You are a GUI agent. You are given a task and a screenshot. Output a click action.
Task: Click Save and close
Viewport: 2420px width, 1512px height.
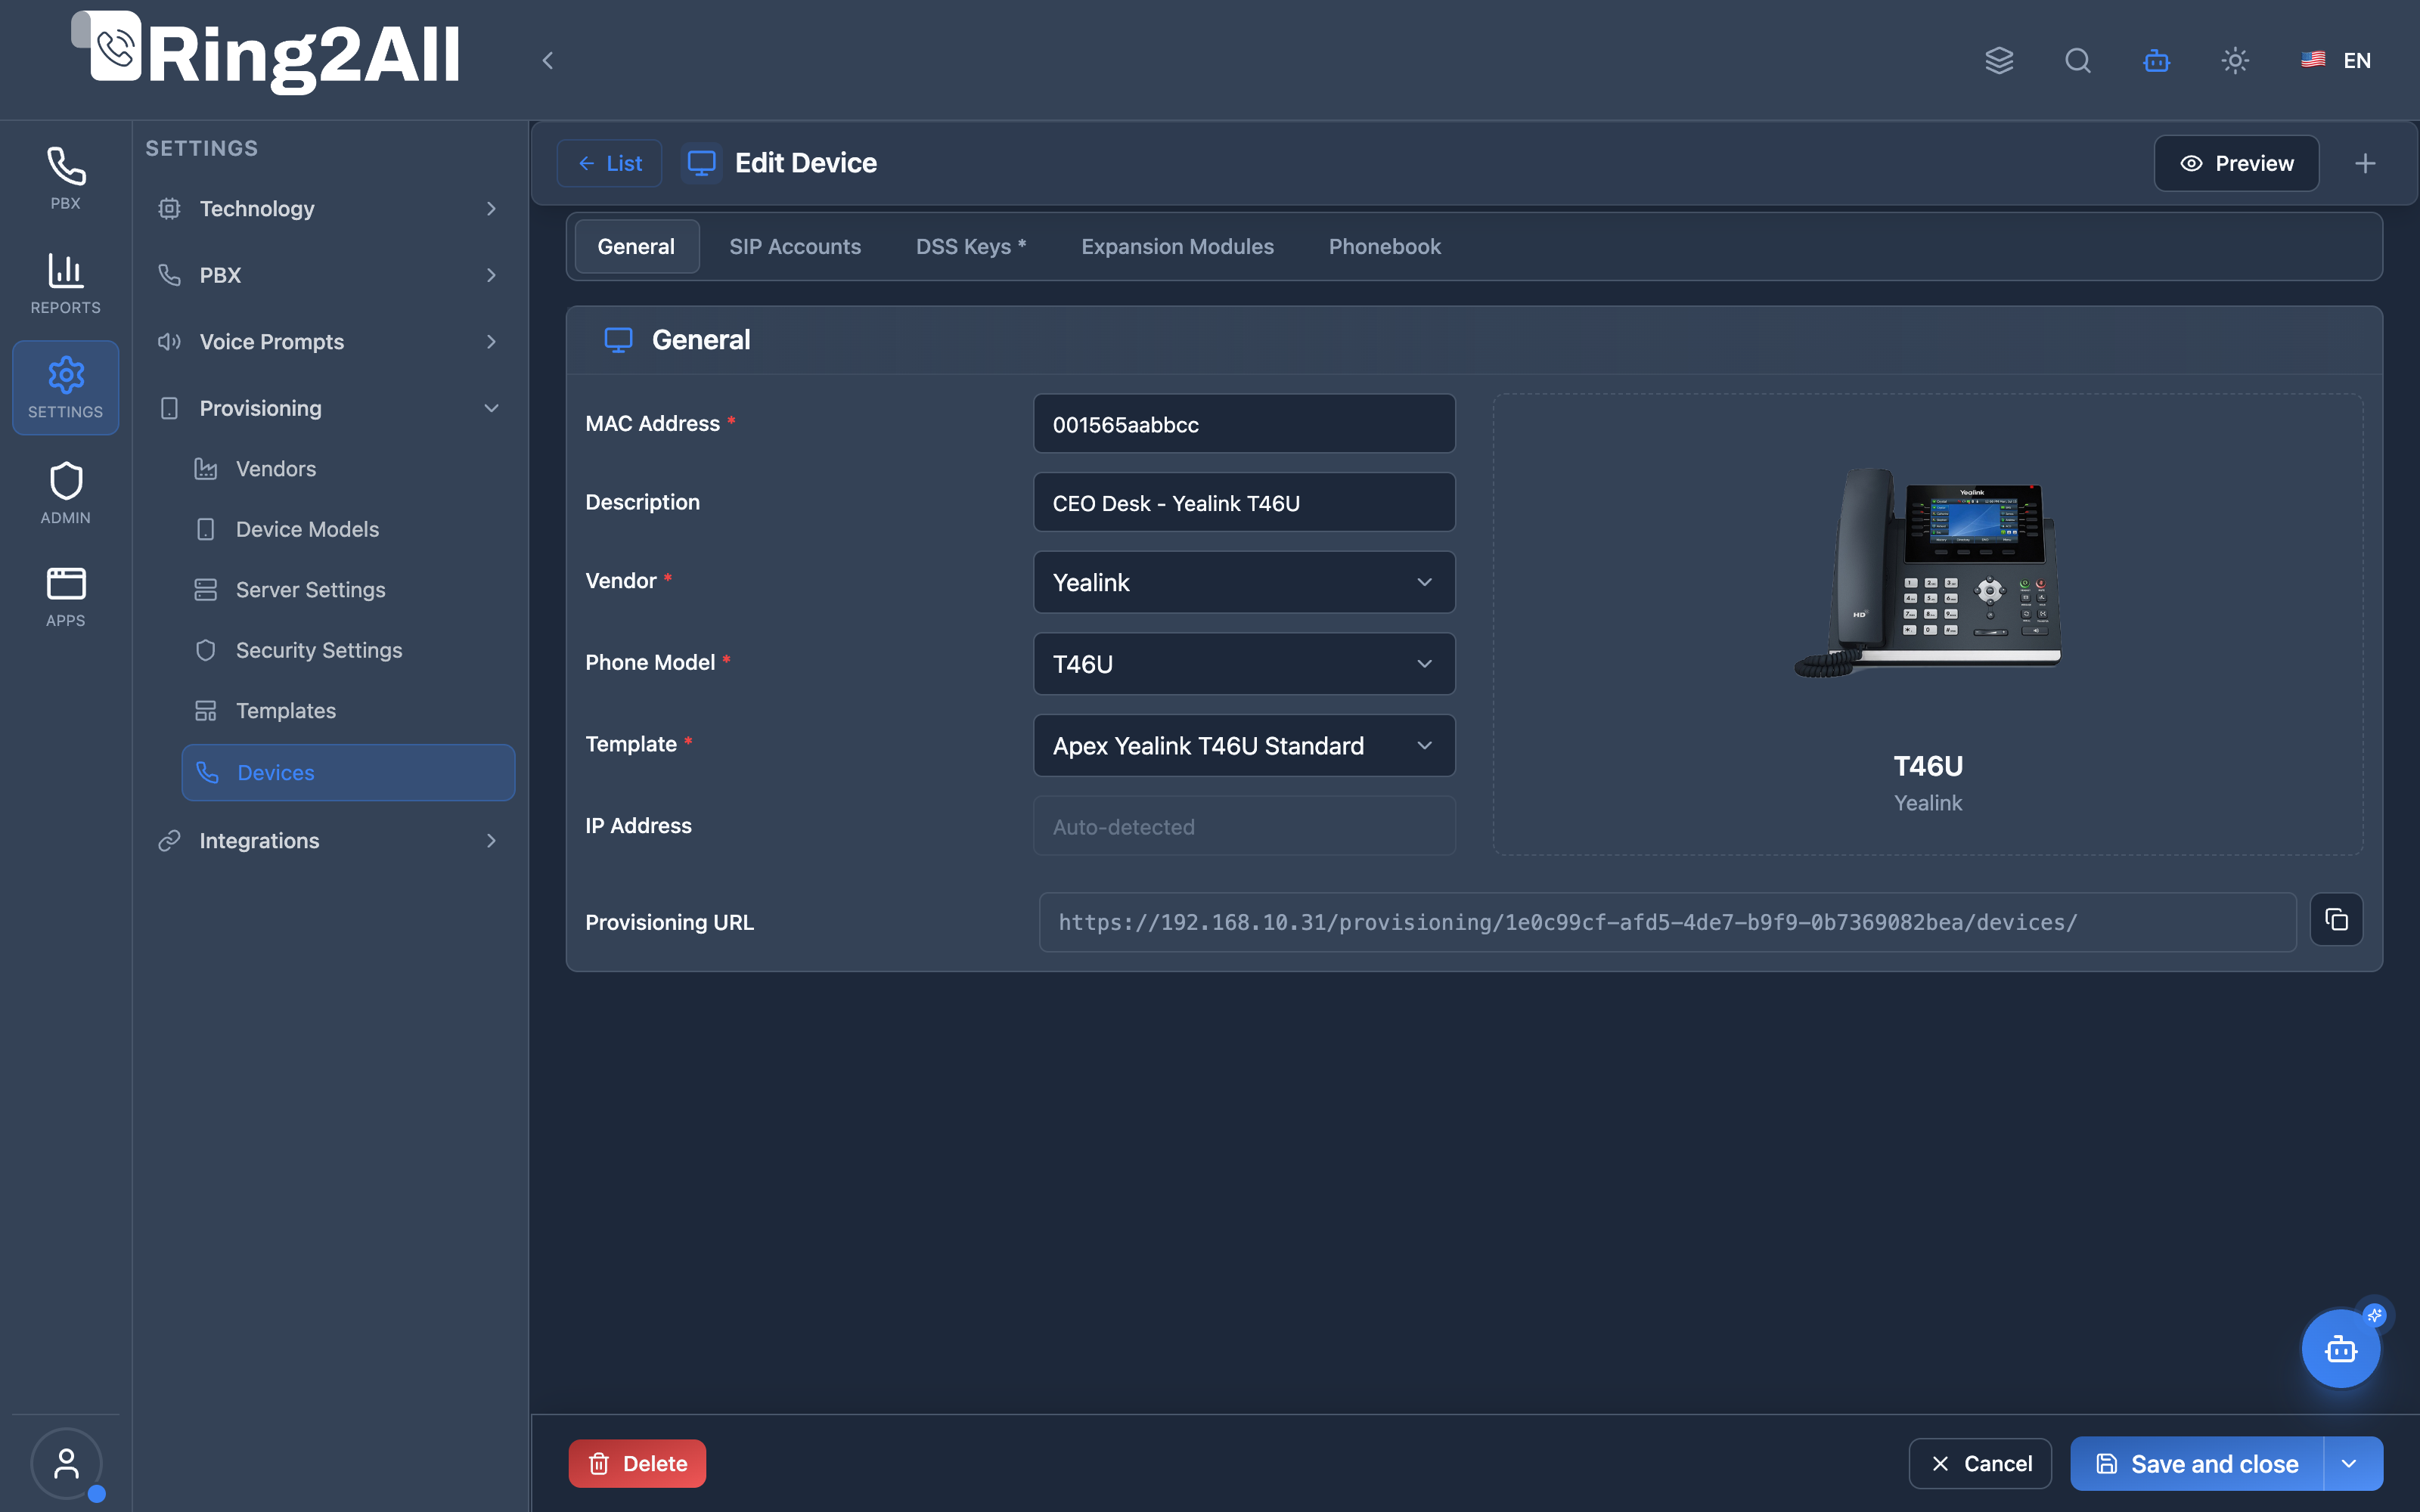(2198, 1464)
